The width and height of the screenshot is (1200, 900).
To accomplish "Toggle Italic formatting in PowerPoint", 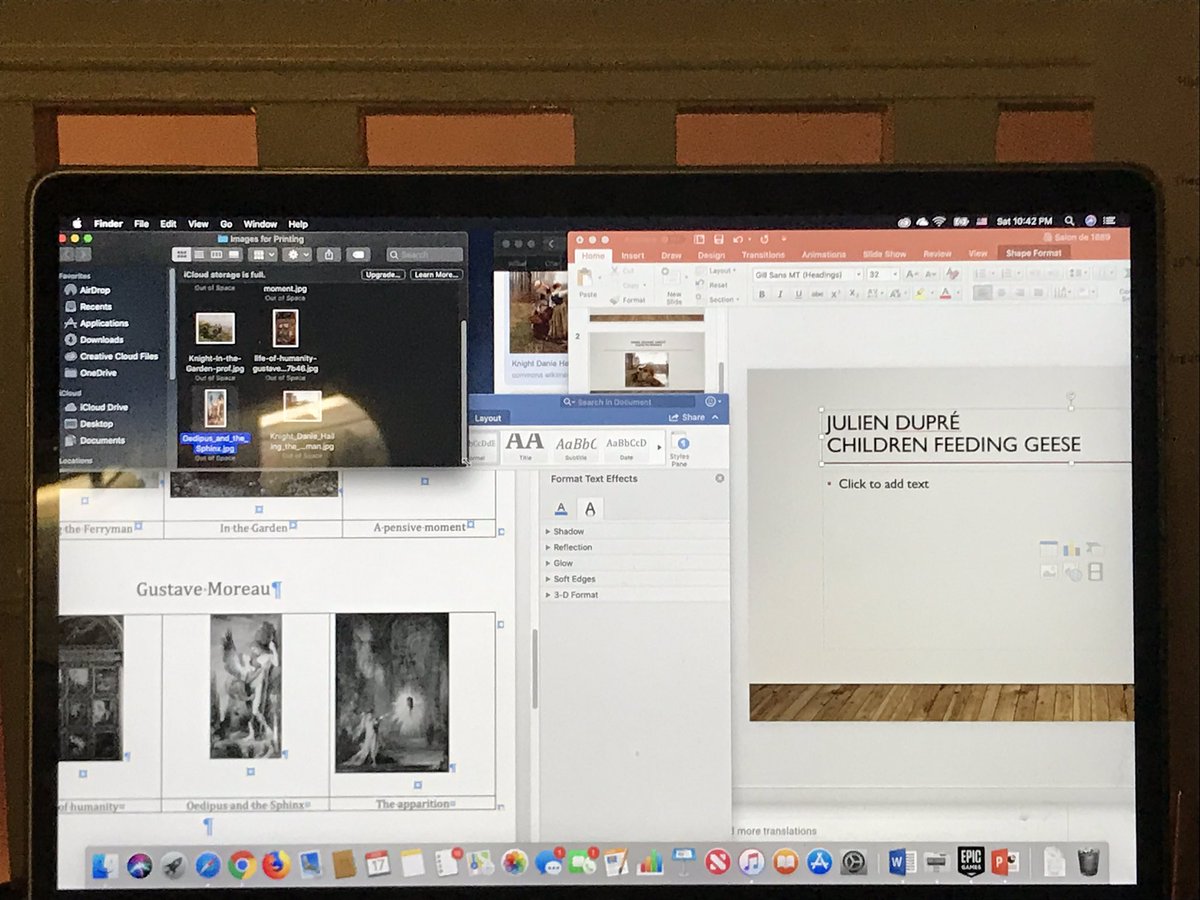I will tap(778, 294).
